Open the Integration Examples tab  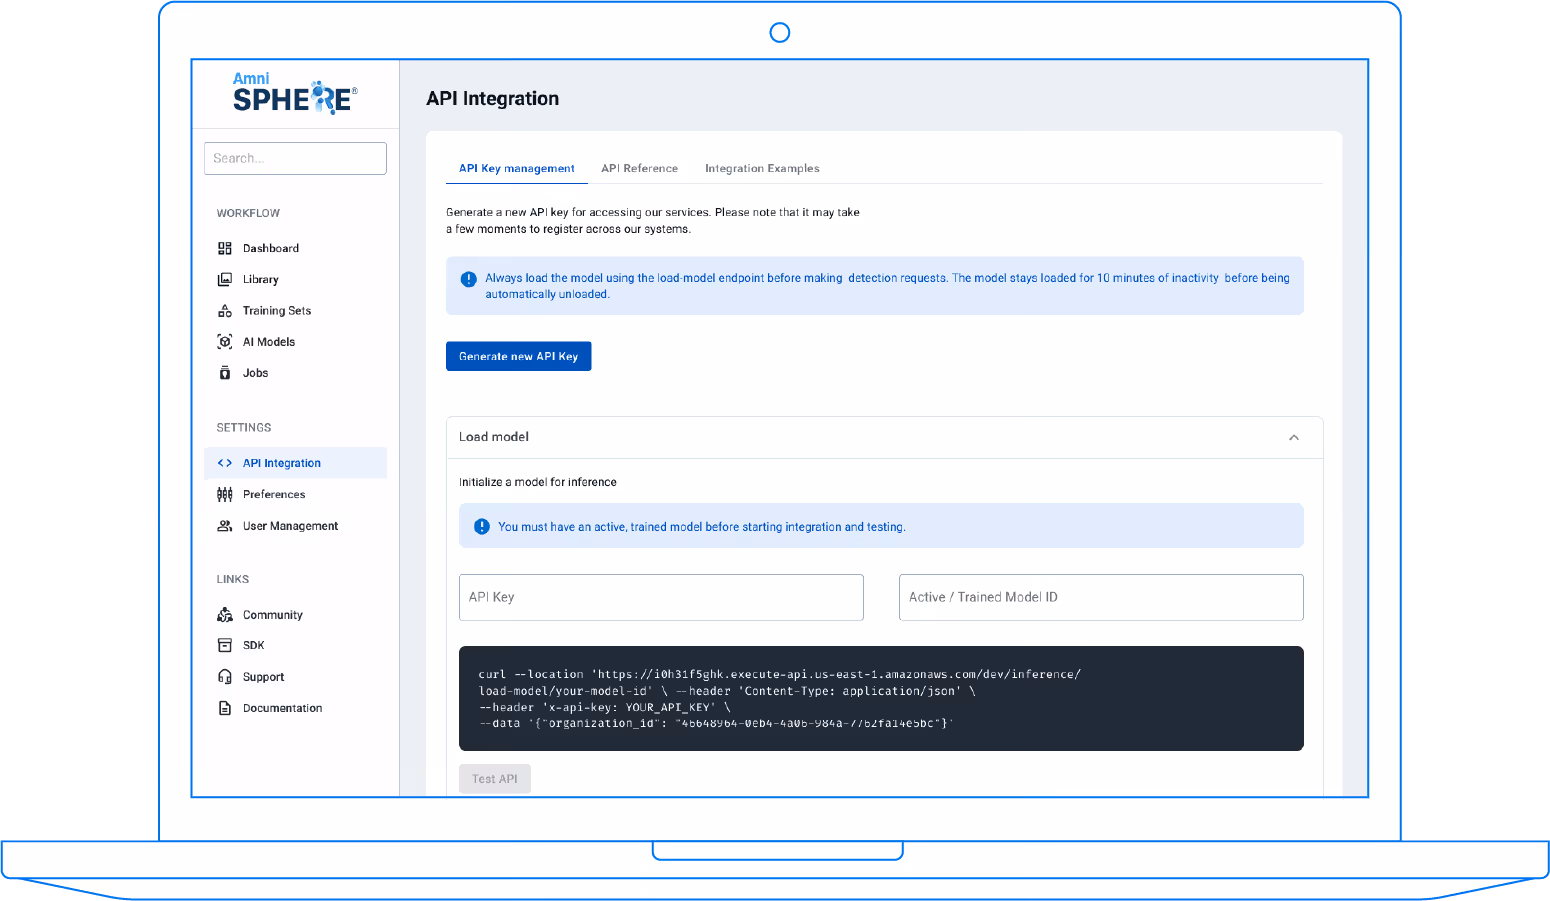pyautogui.click(x=762, y=168)
